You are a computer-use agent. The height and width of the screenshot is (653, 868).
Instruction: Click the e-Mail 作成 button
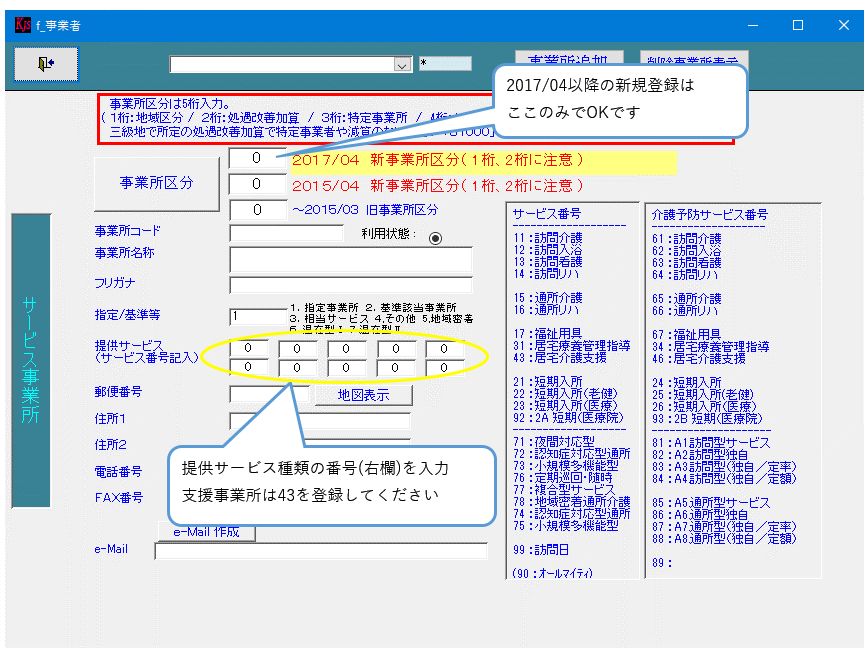tap(206, 532)
